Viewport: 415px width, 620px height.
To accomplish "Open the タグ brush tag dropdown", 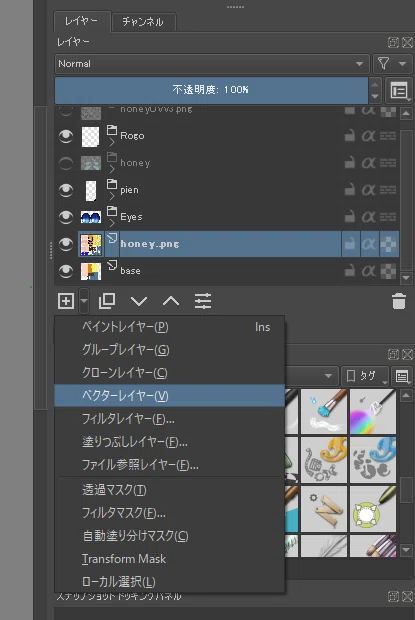I will point(365,376).
